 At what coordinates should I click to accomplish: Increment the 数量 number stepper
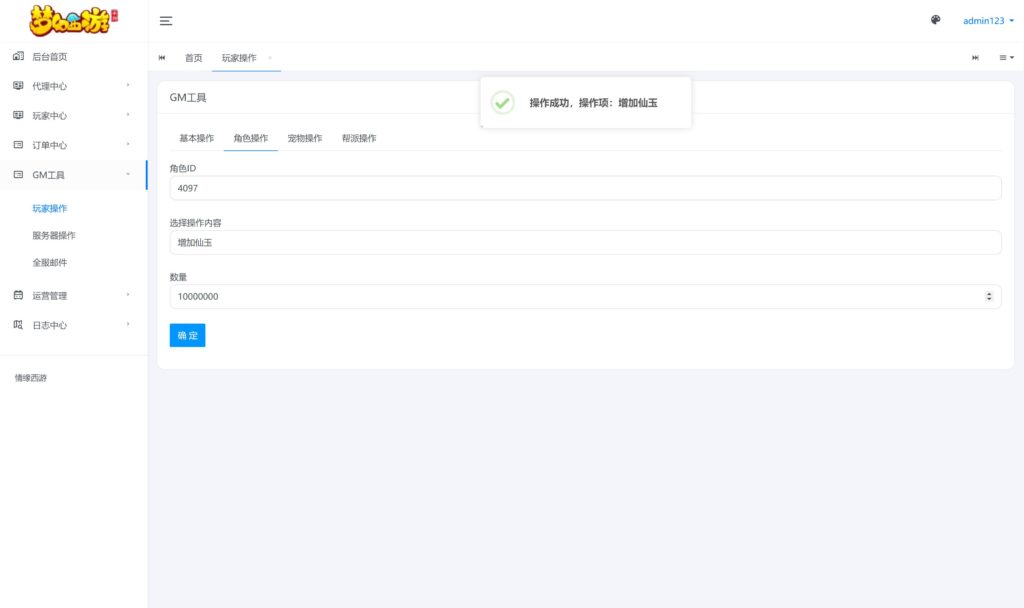(x=989, y=293)
